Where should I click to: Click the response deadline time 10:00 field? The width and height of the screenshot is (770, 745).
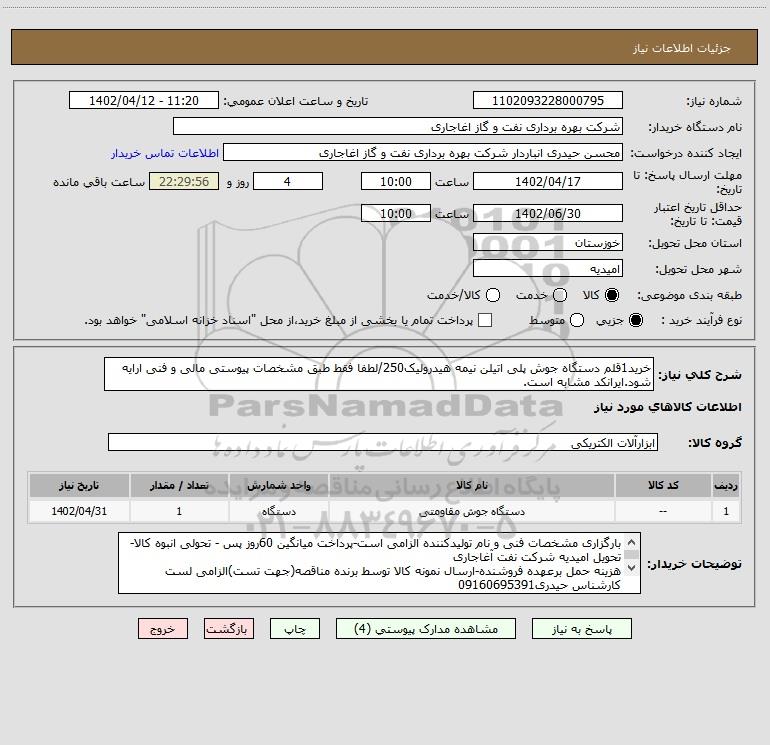coord(396,181)
